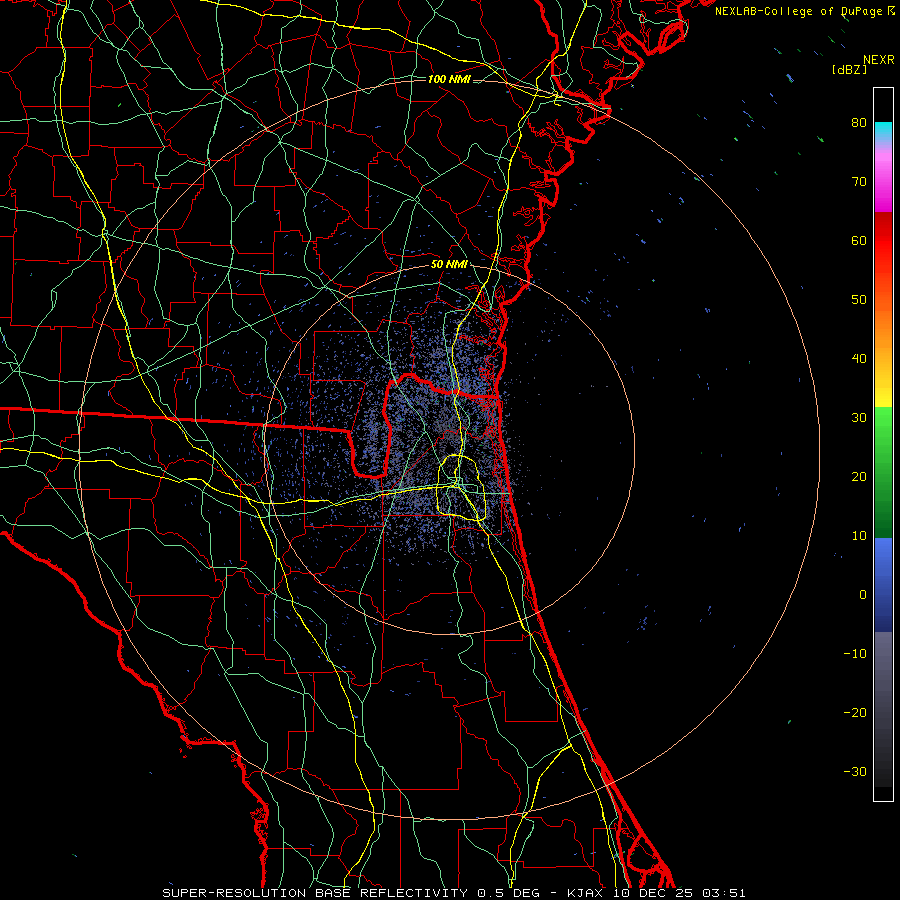Click the NEXR label above the scale
The width and height of the screenshot is (900, 900).
pos(879,60)
